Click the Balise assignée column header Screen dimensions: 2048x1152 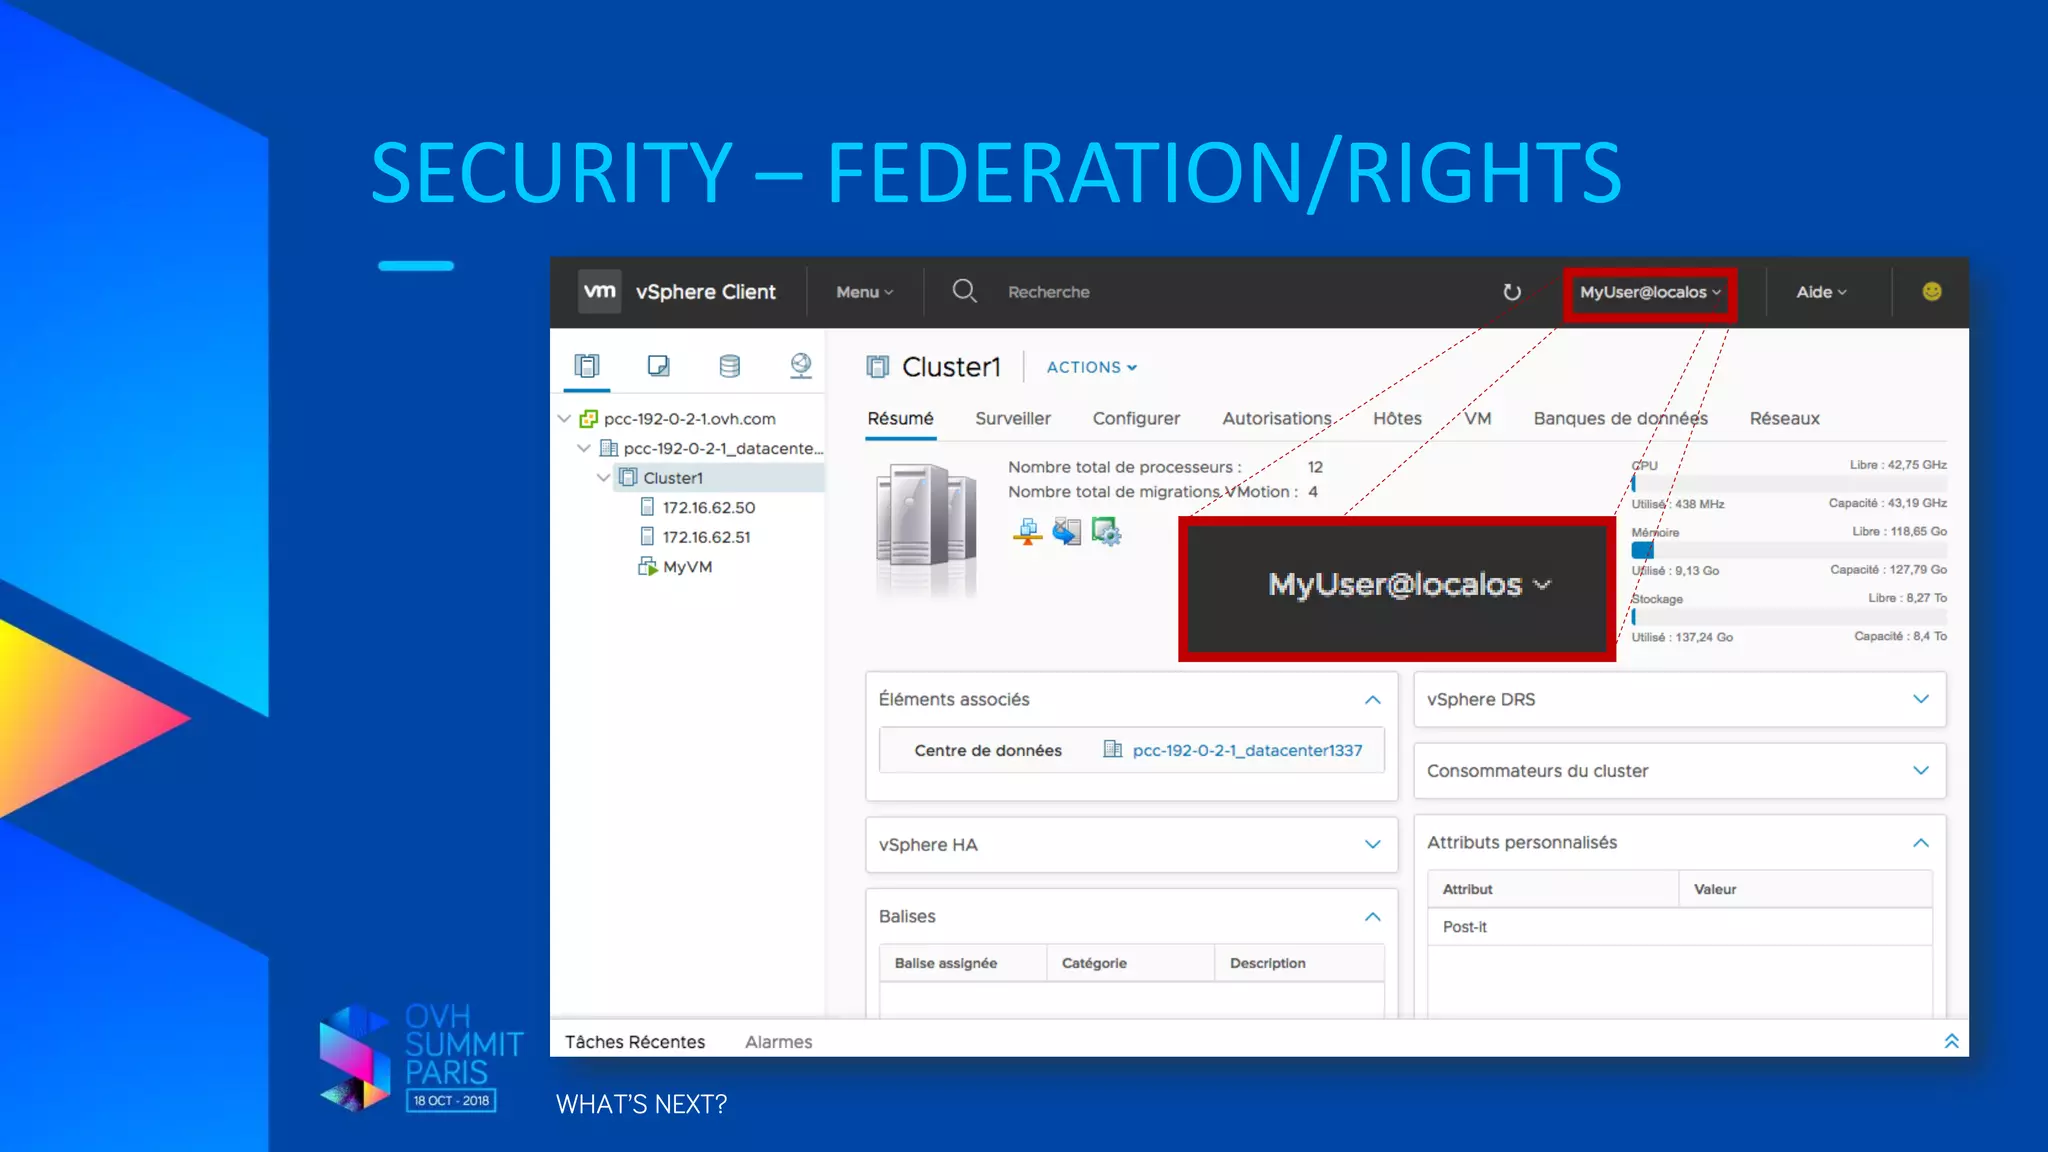[963, 963]
